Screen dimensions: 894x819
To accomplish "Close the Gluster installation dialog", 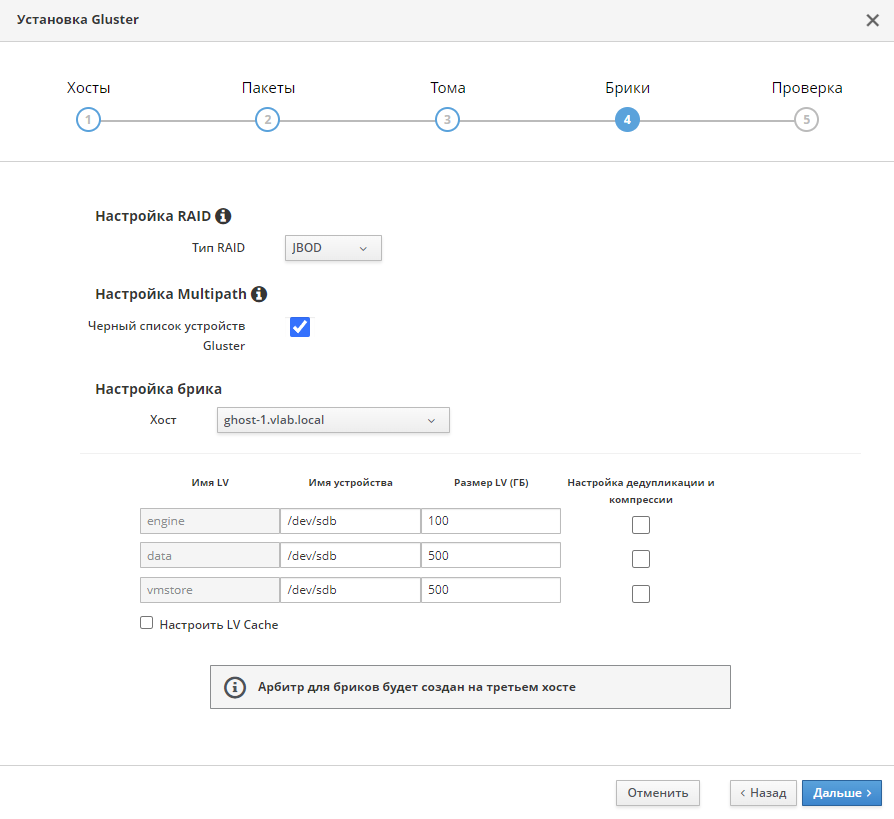I will [872, 21].
